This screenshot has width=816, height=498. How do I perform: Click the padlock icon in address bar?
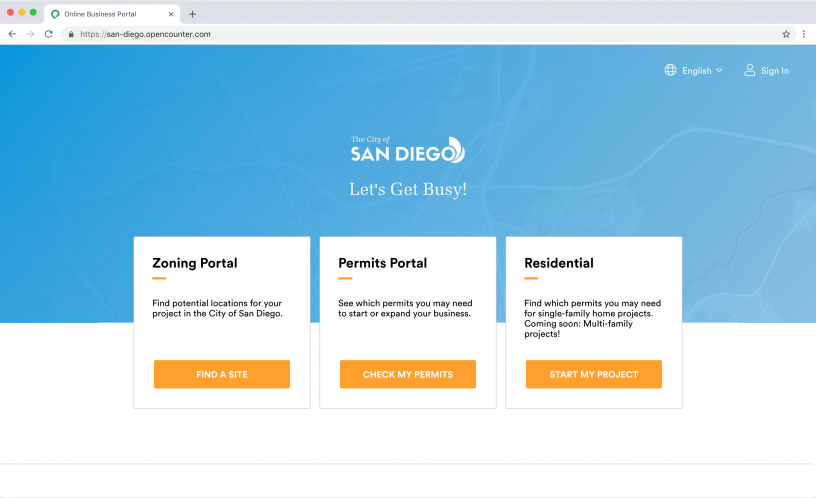tap(71, 34)
